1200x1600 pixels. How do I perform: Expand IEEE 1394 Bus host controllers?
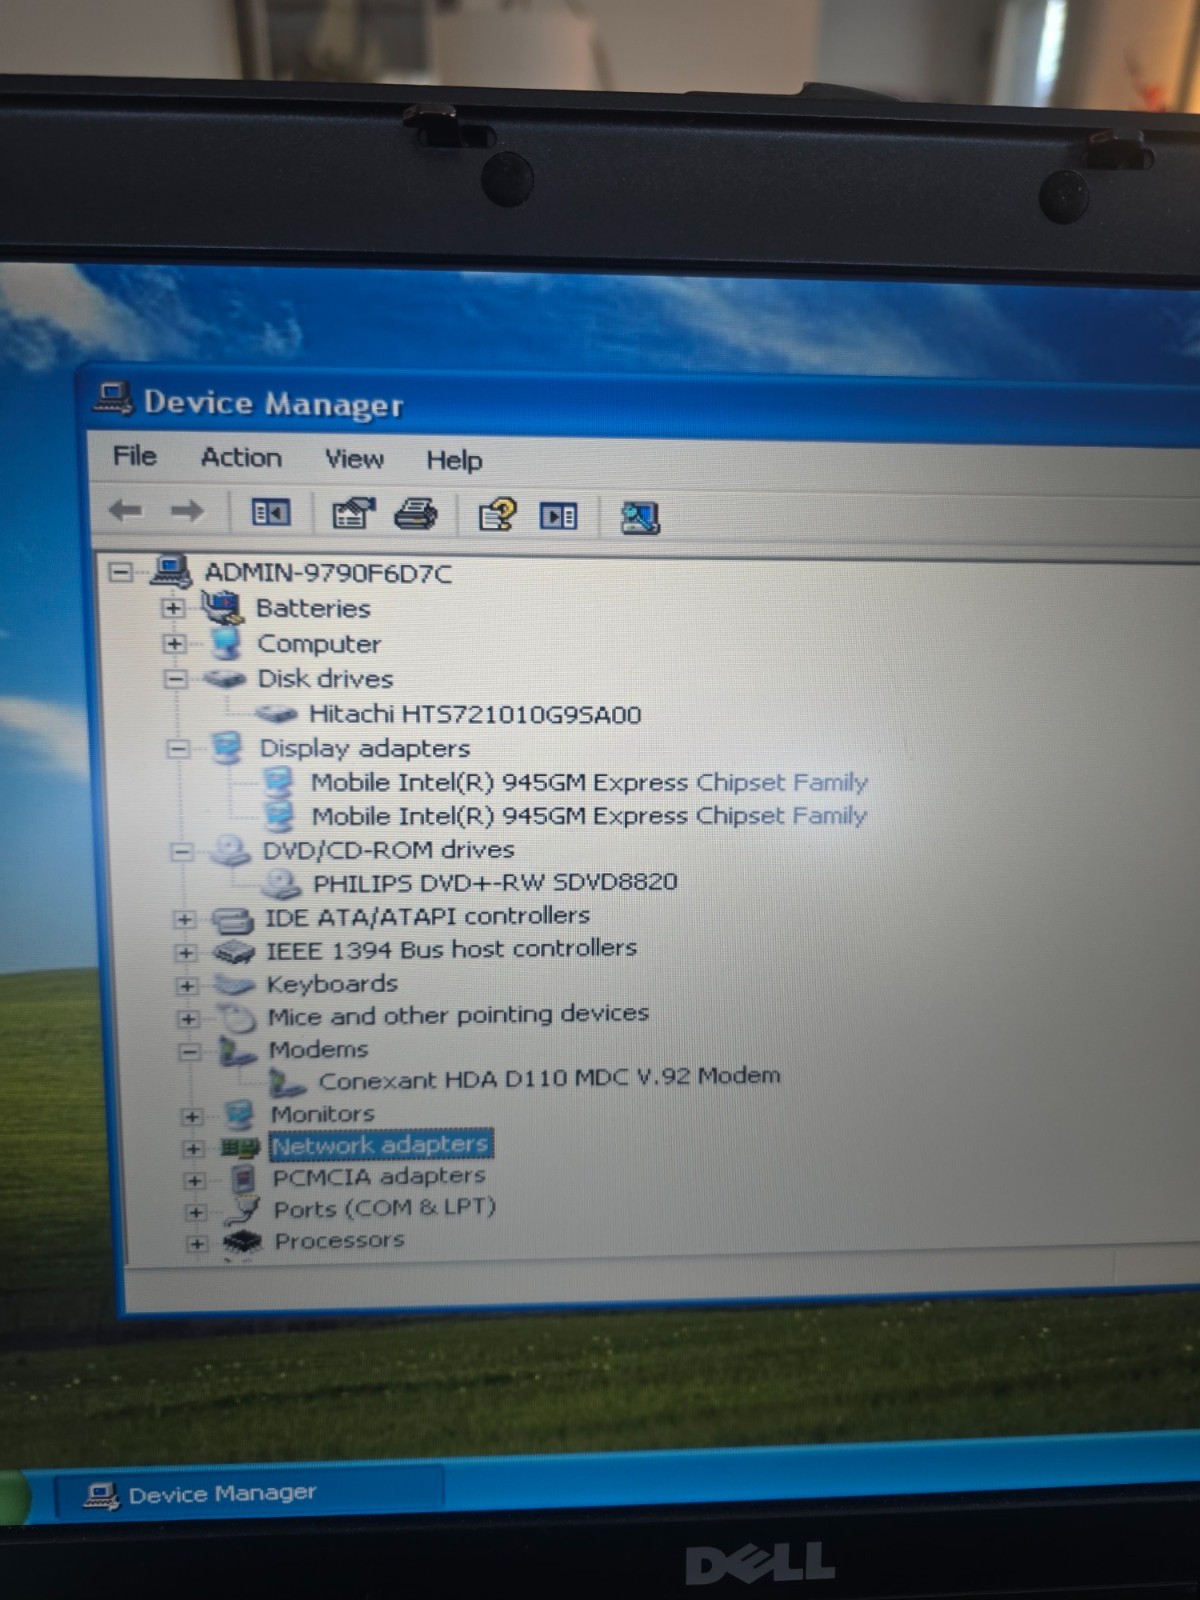click(185, 953)
